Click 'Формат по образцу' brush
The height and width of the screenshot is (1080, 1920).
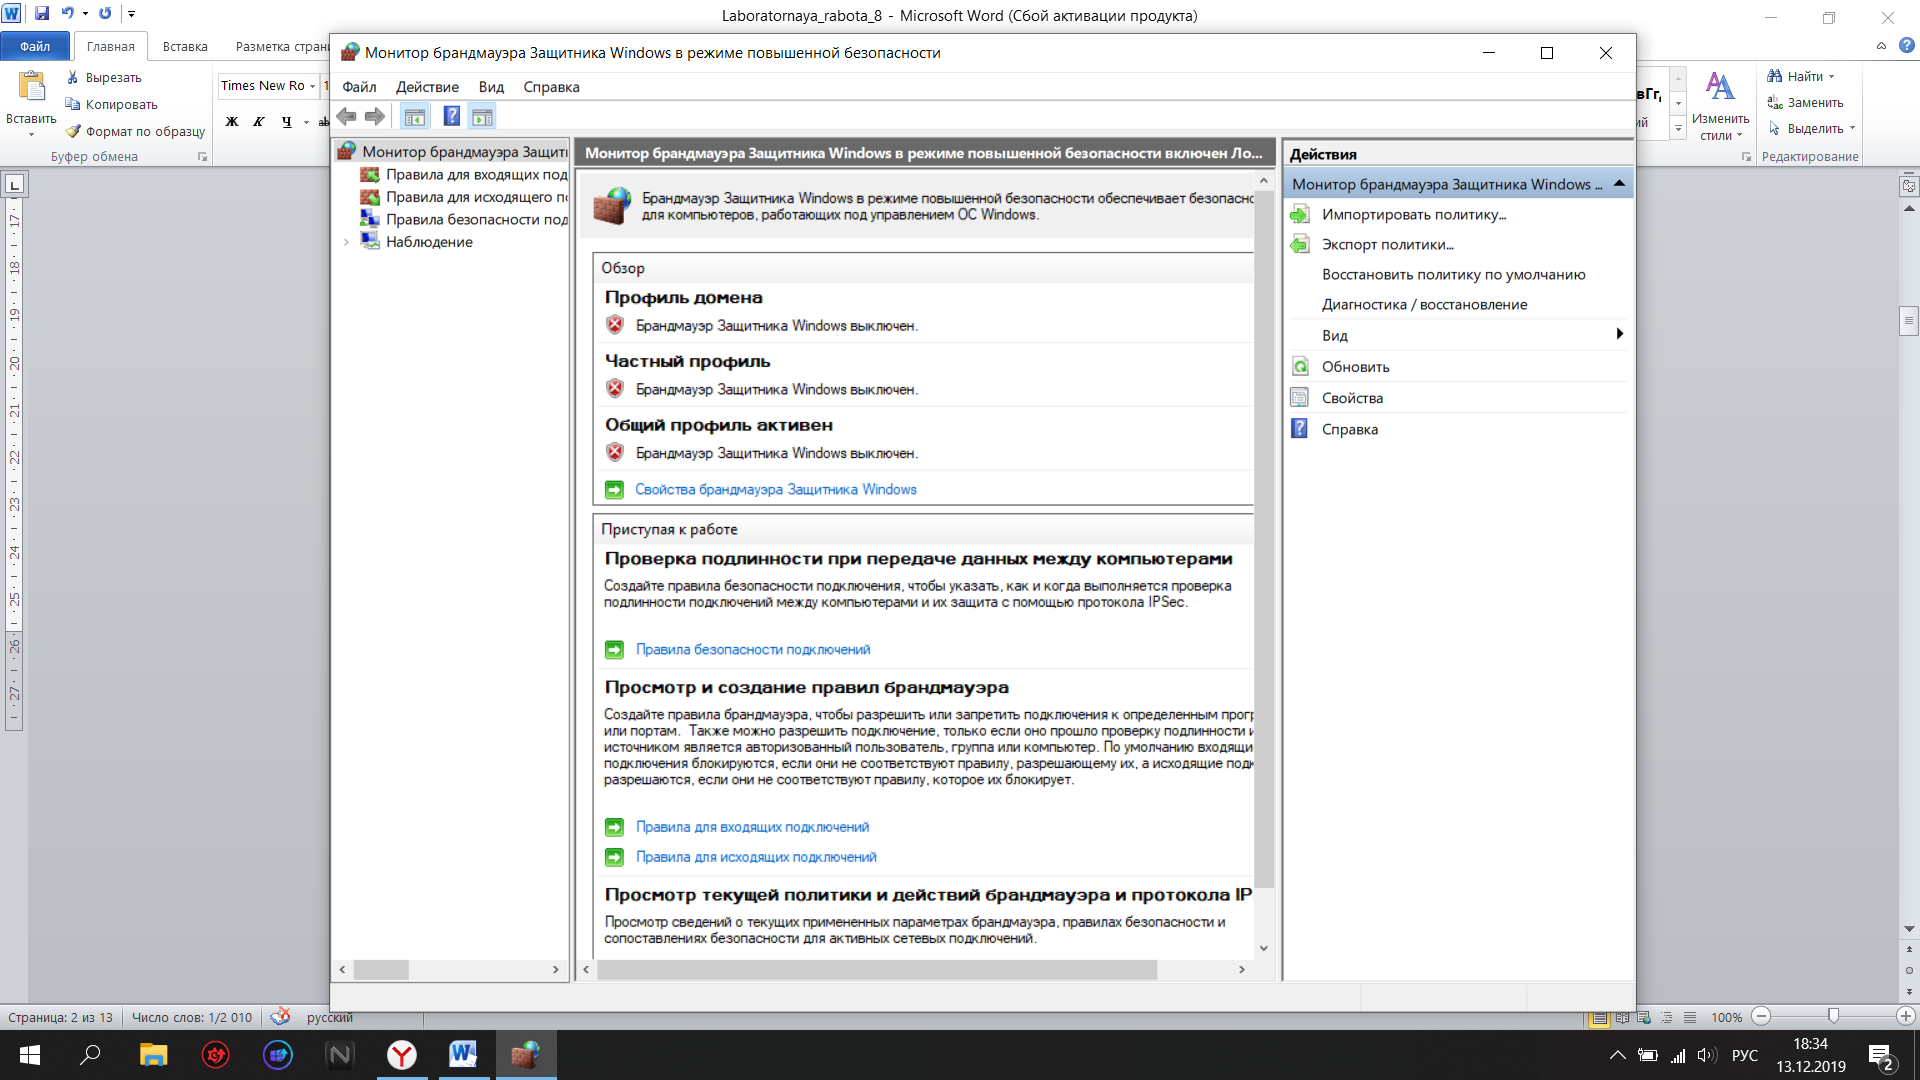[x=135, y=131]
